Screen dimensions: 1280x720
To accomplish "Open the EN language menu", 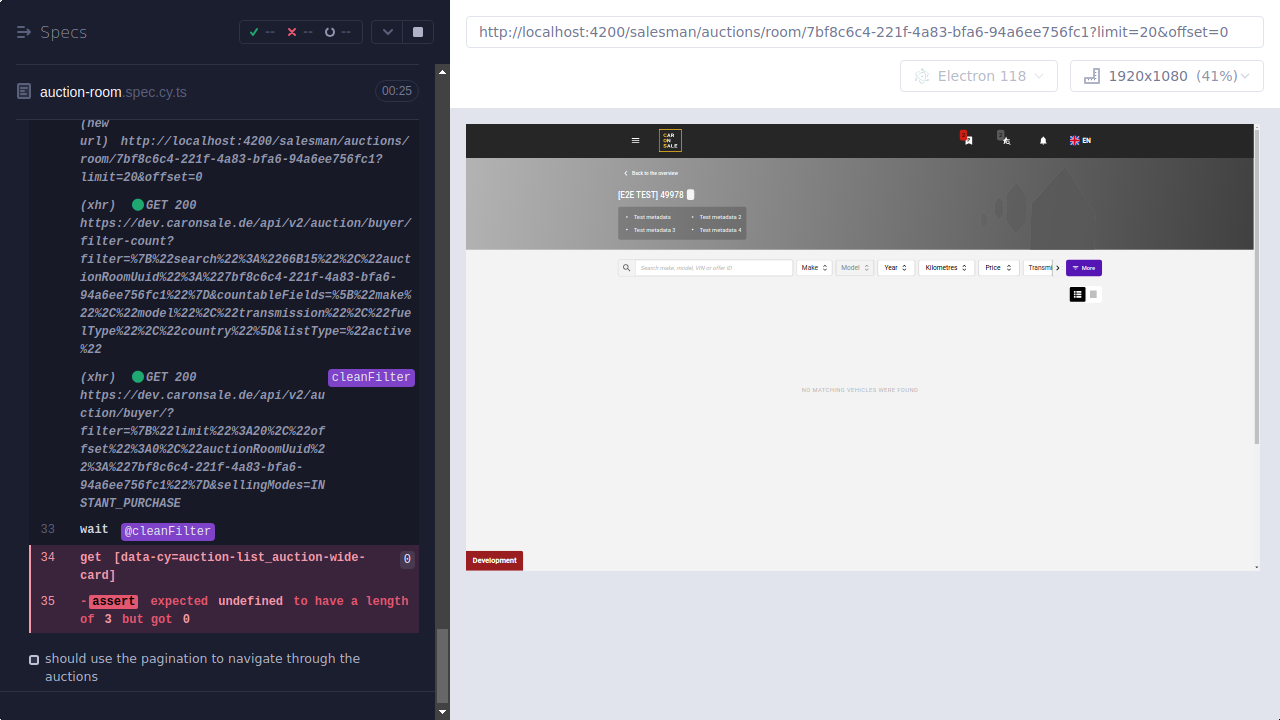I will point(1079,140).
